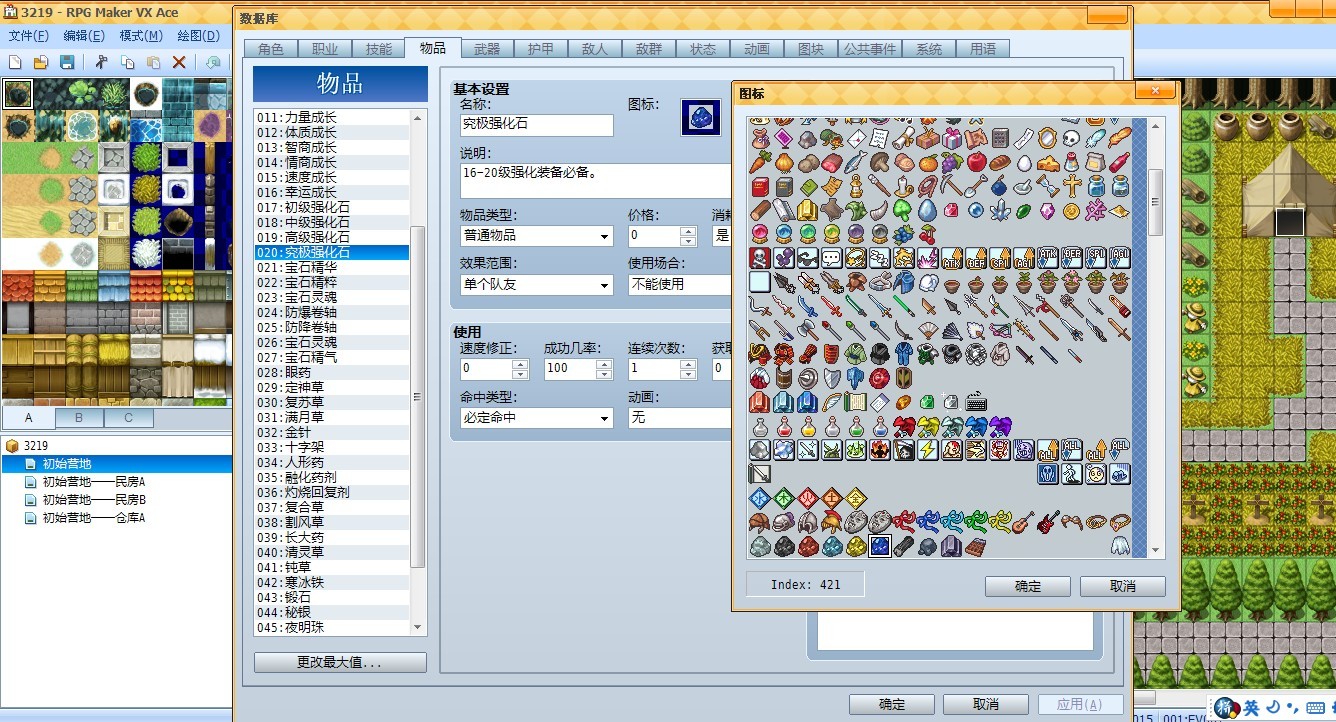Click the scissors Cut toolbar icon

(x=101, y=62)
